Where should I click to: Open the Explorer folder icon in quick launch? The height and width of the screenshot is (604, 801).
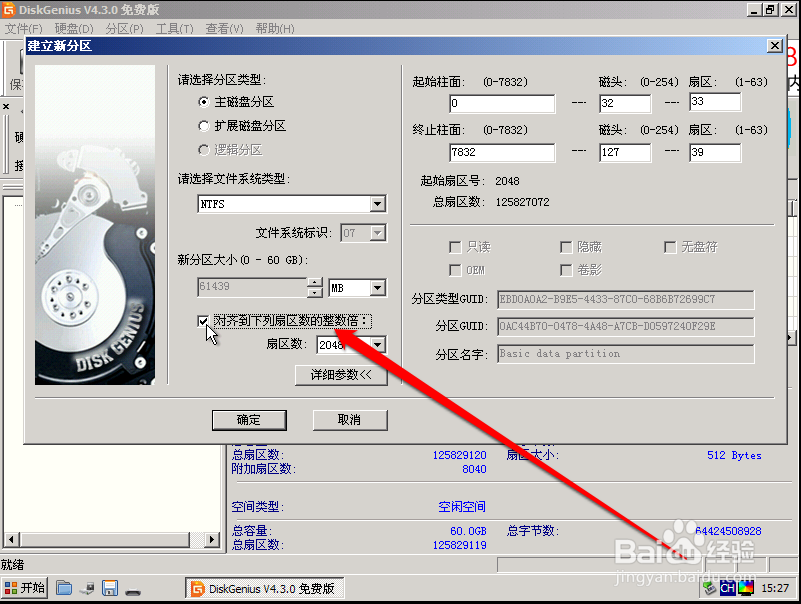tap(64, 588)
